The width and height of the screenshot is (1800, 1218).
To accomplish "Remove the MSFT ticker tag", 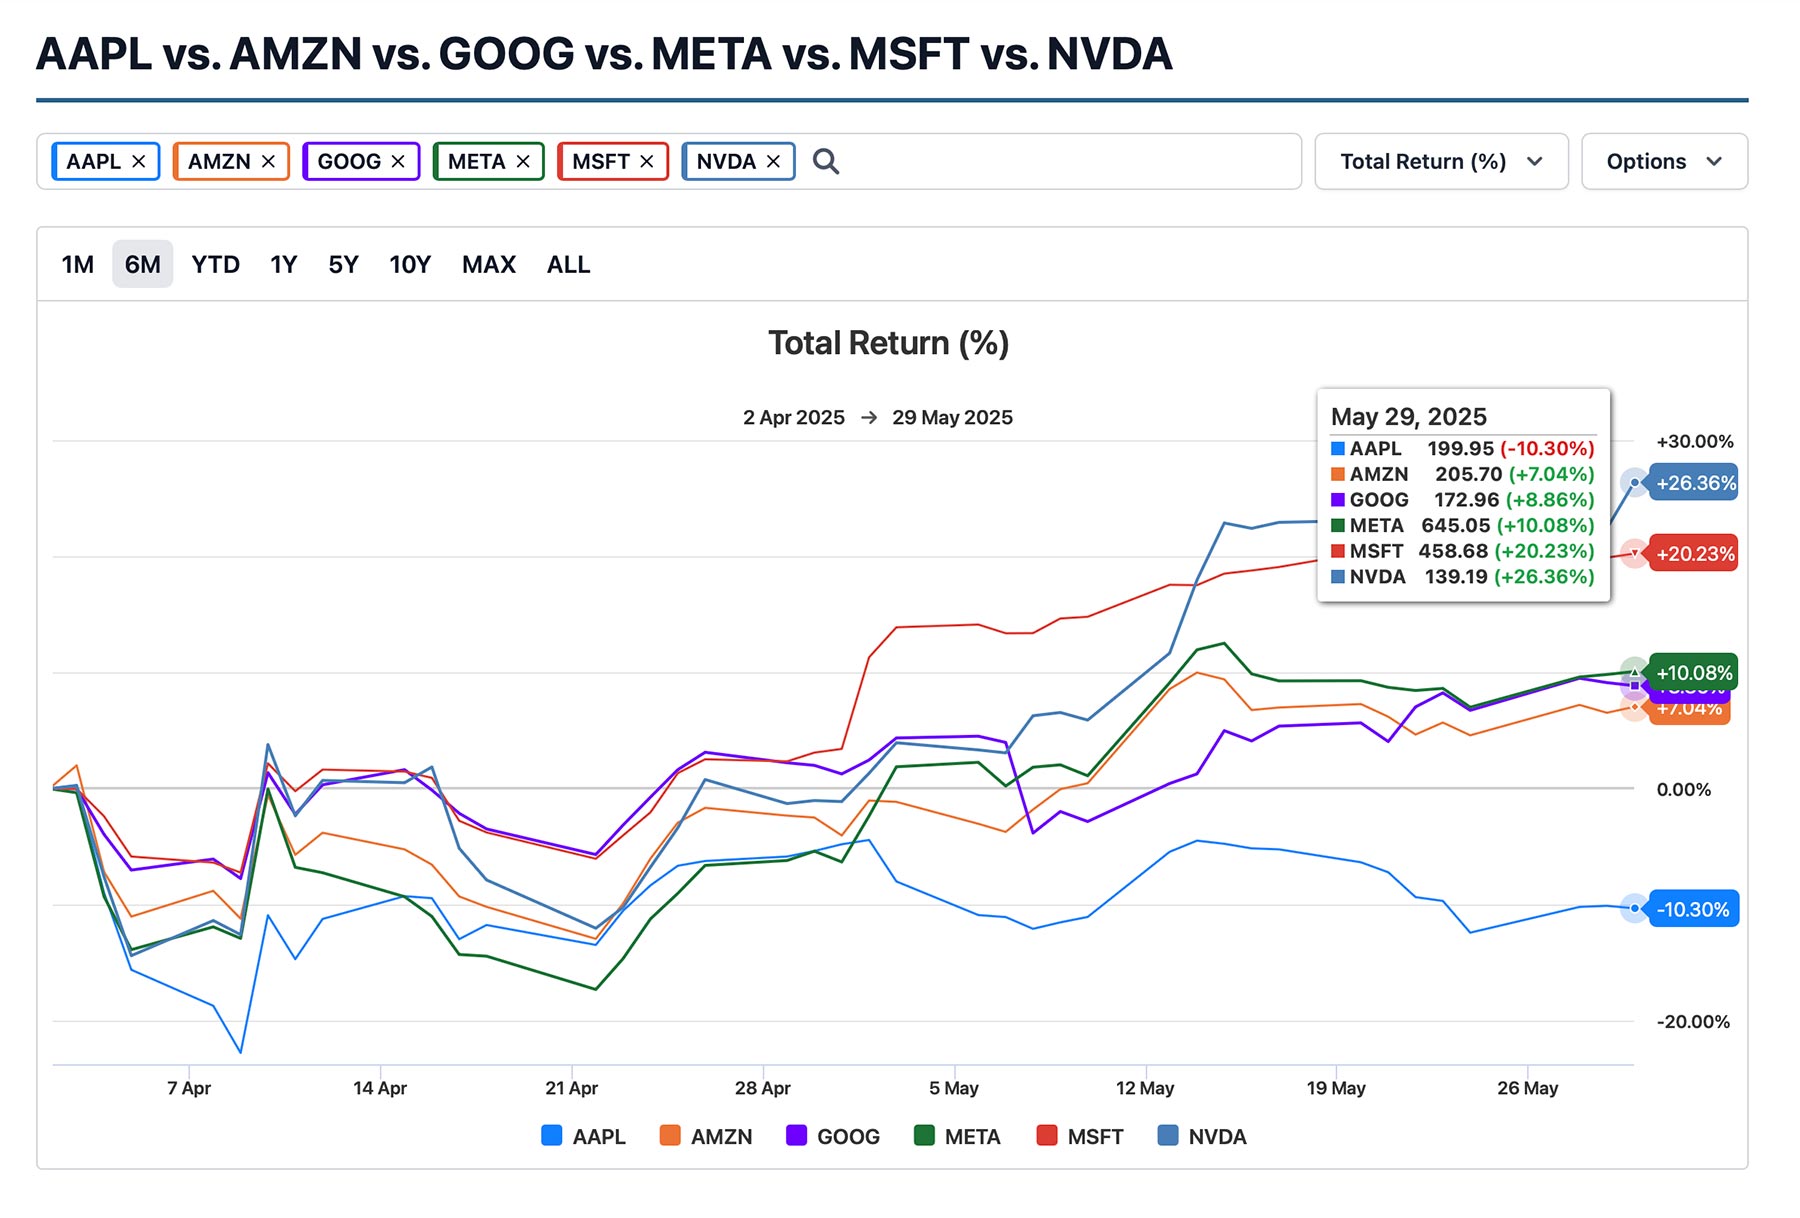I will coord(647,161).
